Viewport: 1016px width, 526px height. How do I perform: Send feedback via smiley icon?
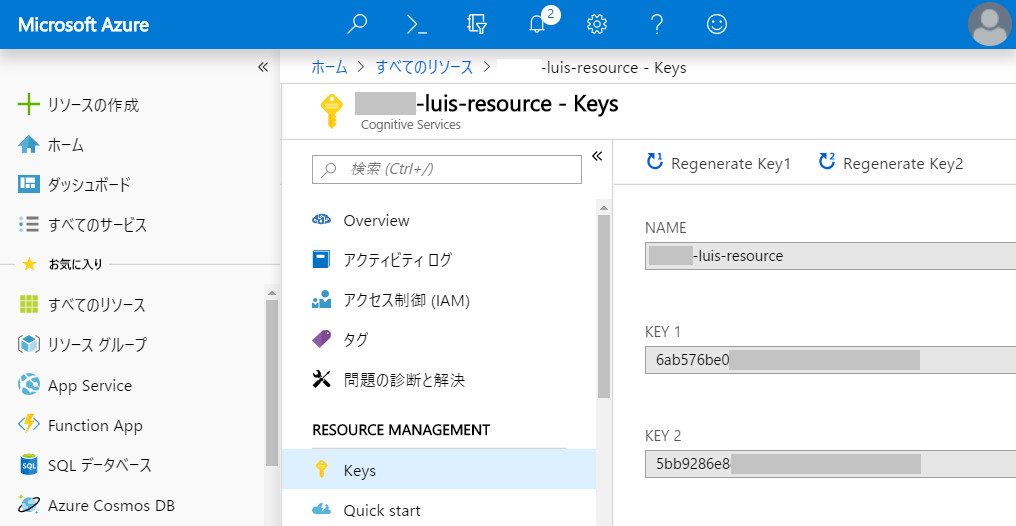tap(717, 24)
